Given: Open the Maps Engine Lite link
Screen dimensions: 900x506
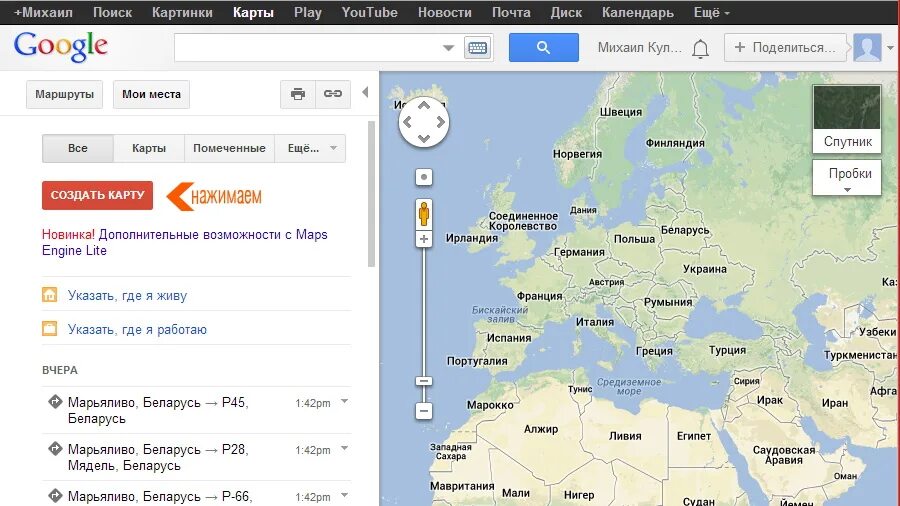Looking at the screenshot, I should [x=184, y=243].
